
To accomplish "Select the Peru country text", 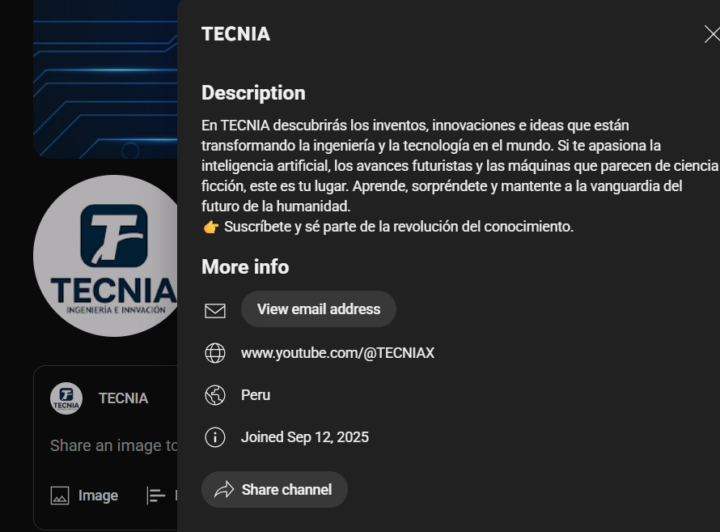I will (256, 395).
